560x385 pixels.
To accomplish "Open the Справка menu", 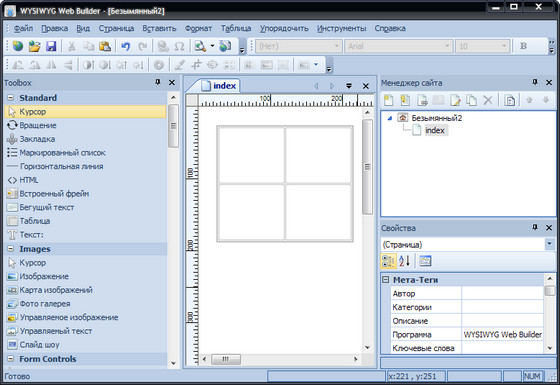I will tap(390, 28).
